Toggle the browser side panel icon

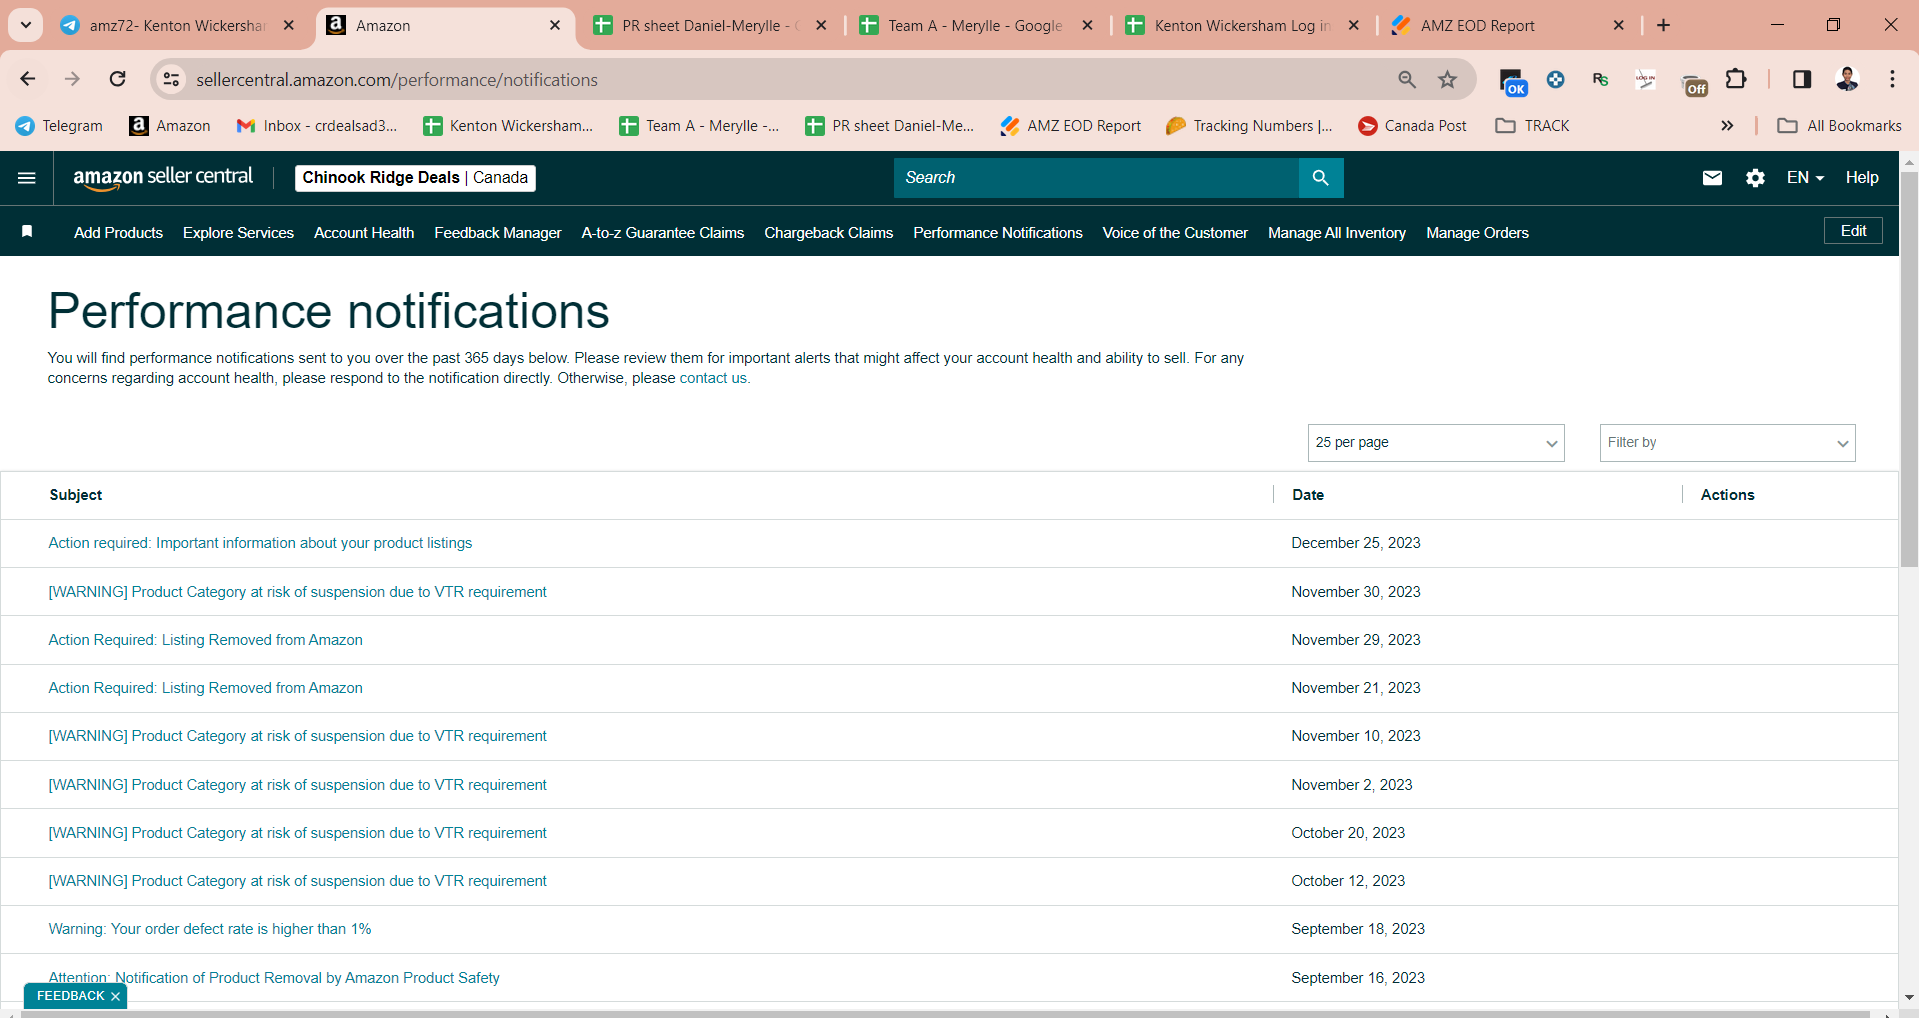[1802, 79]
